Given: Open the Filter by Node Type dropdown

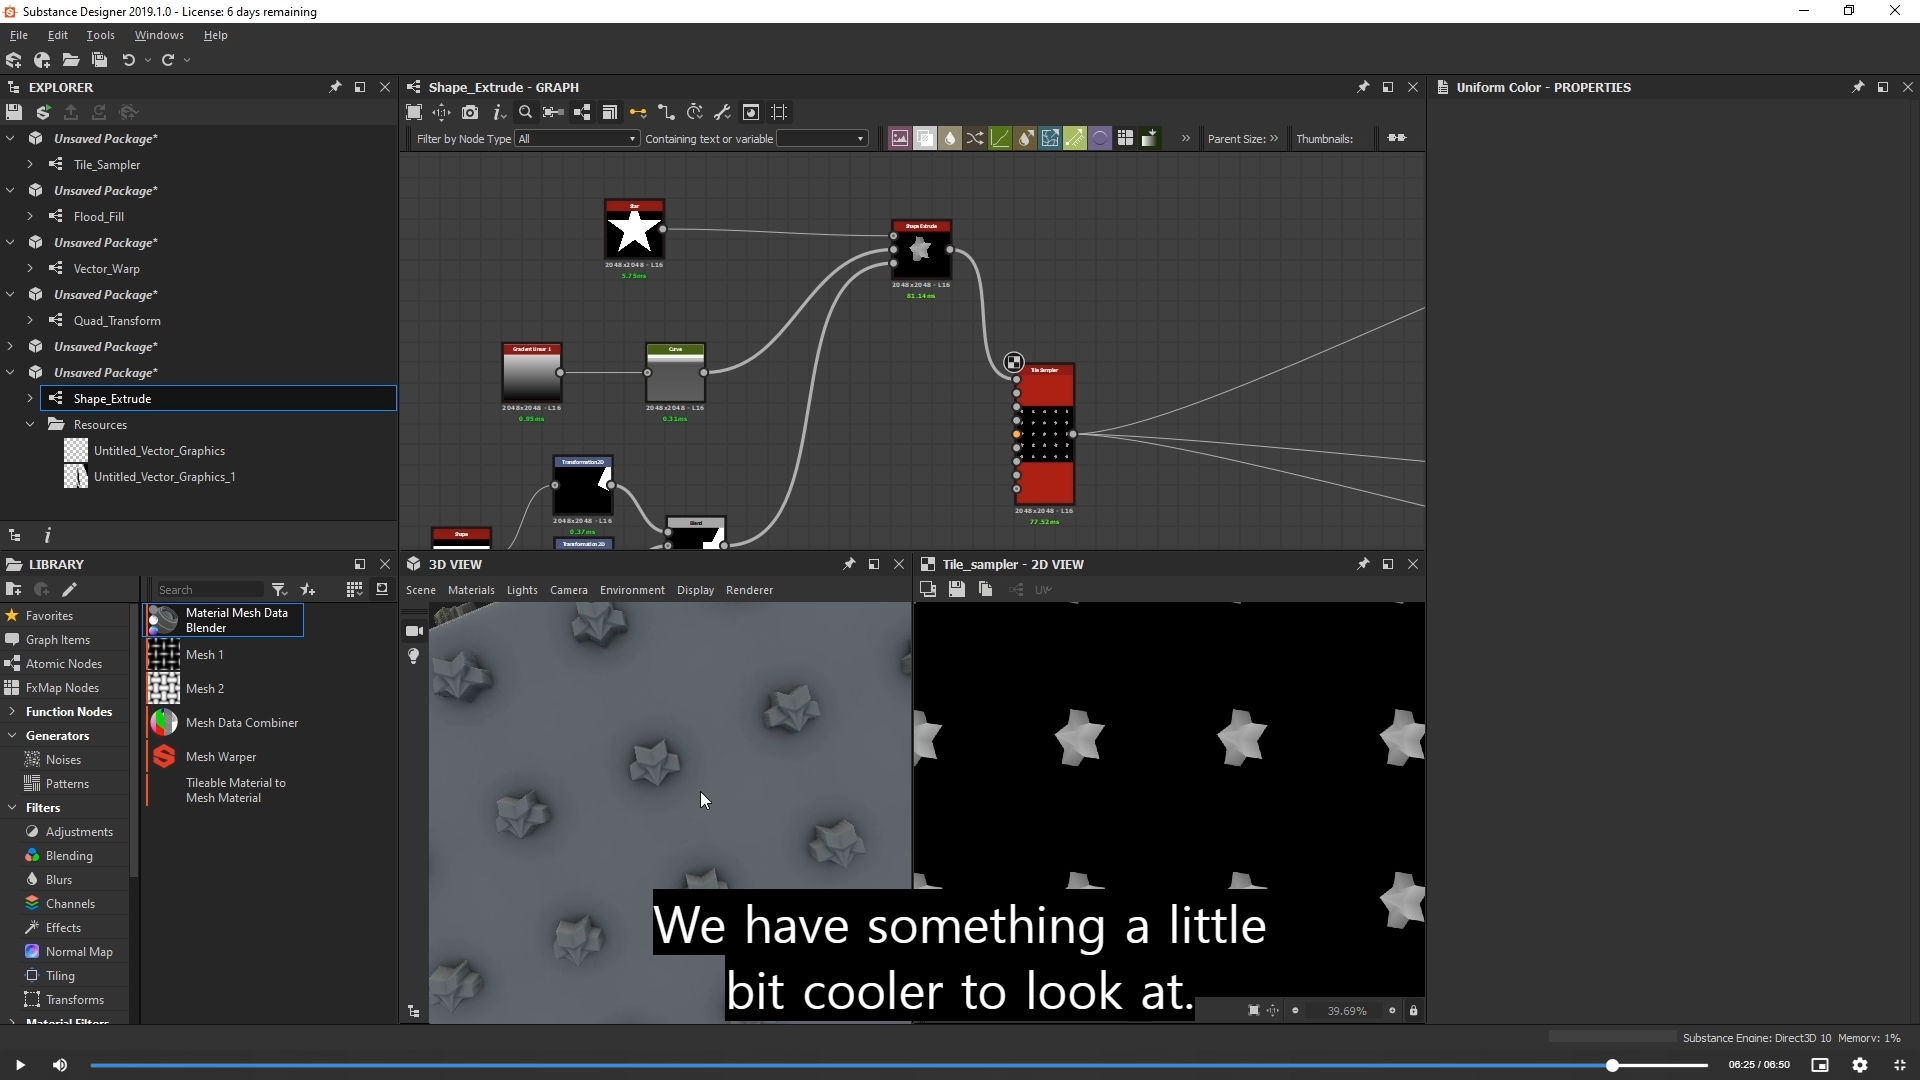Looking at the screenshot, I should [x=577, y=139].
